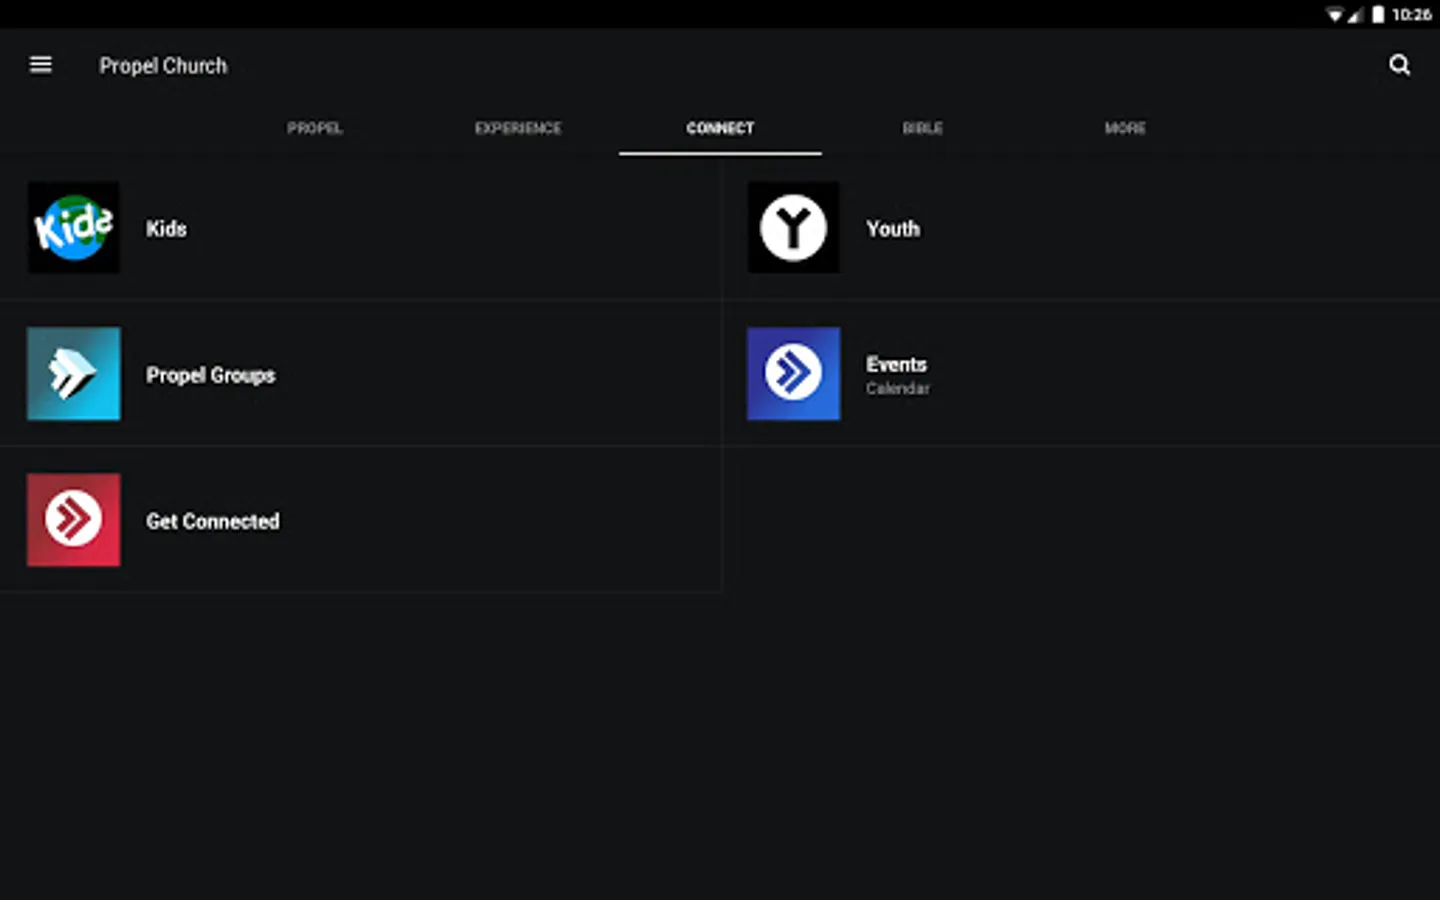
Task: Switch to the Experience tab
Action: tap(518, 128)
